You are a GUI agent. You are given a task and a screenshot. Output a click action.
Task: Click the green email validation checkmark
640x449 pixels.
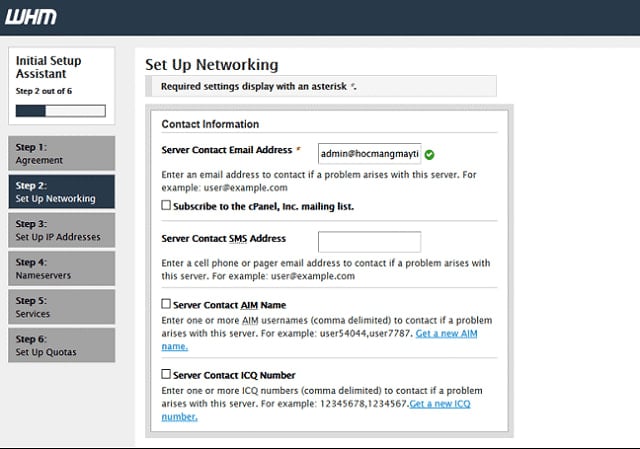[429, 154]
